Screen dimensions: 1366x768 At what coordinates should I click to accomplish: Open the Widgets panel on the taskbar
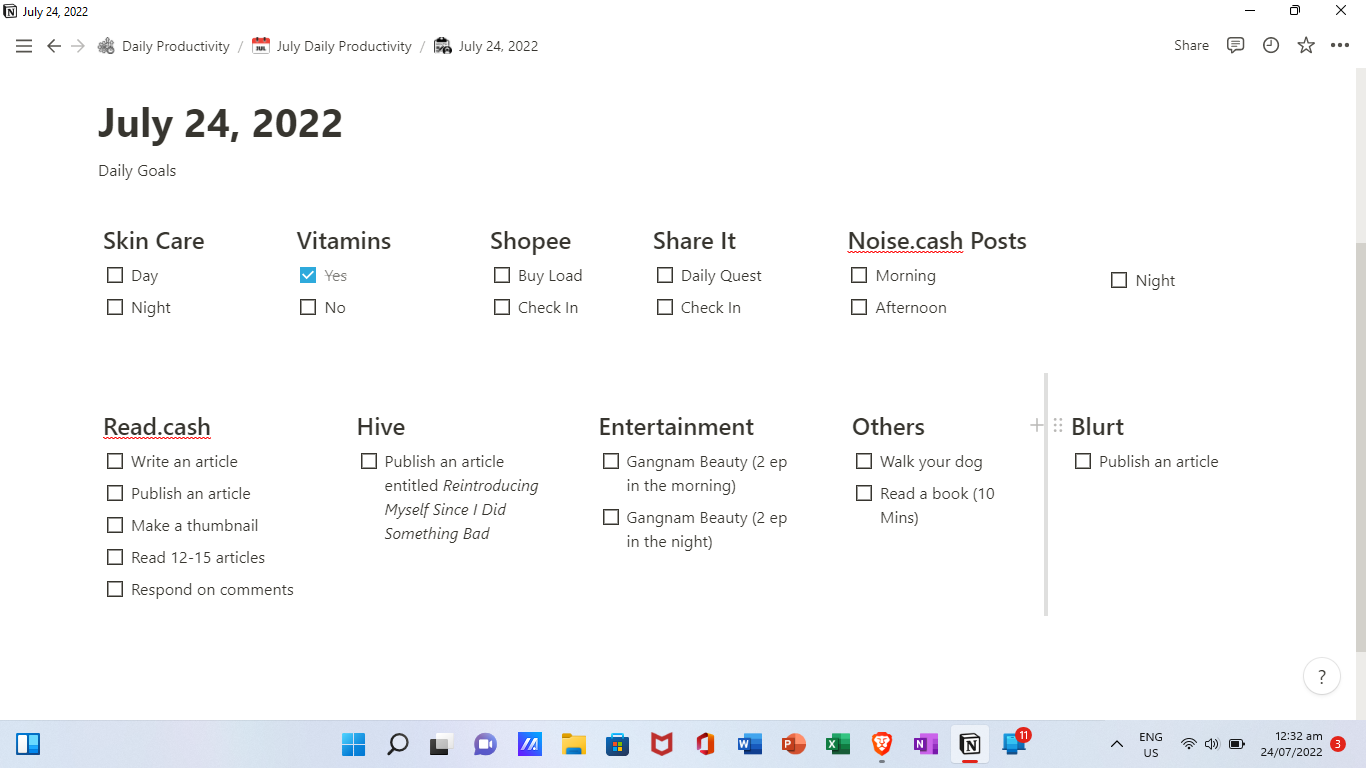(28, 744)
